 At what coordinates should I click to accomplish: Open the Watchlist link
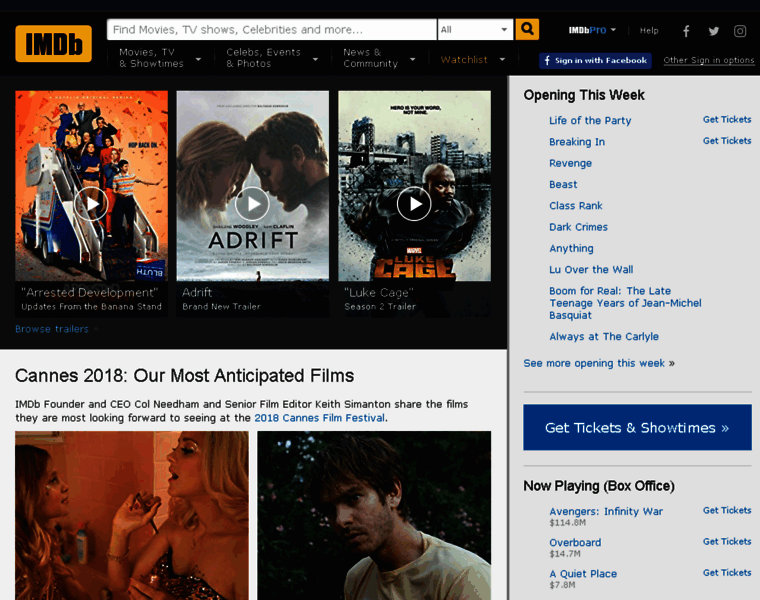pos(464,60)
